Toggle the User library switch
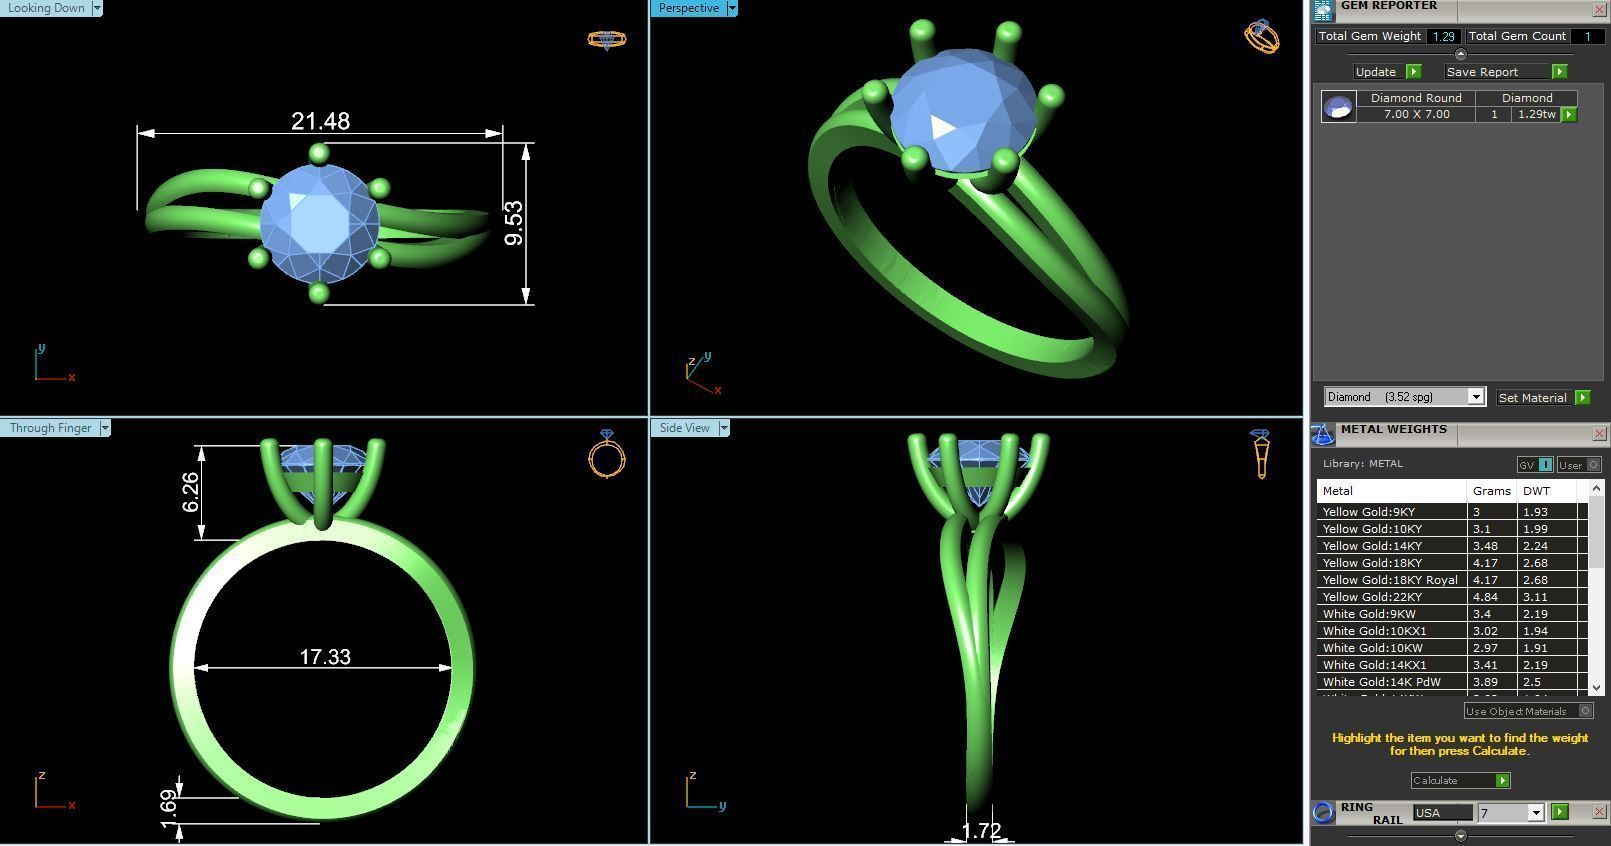Viewport: 1611px width, 846px height. [x=1579, y=465]
